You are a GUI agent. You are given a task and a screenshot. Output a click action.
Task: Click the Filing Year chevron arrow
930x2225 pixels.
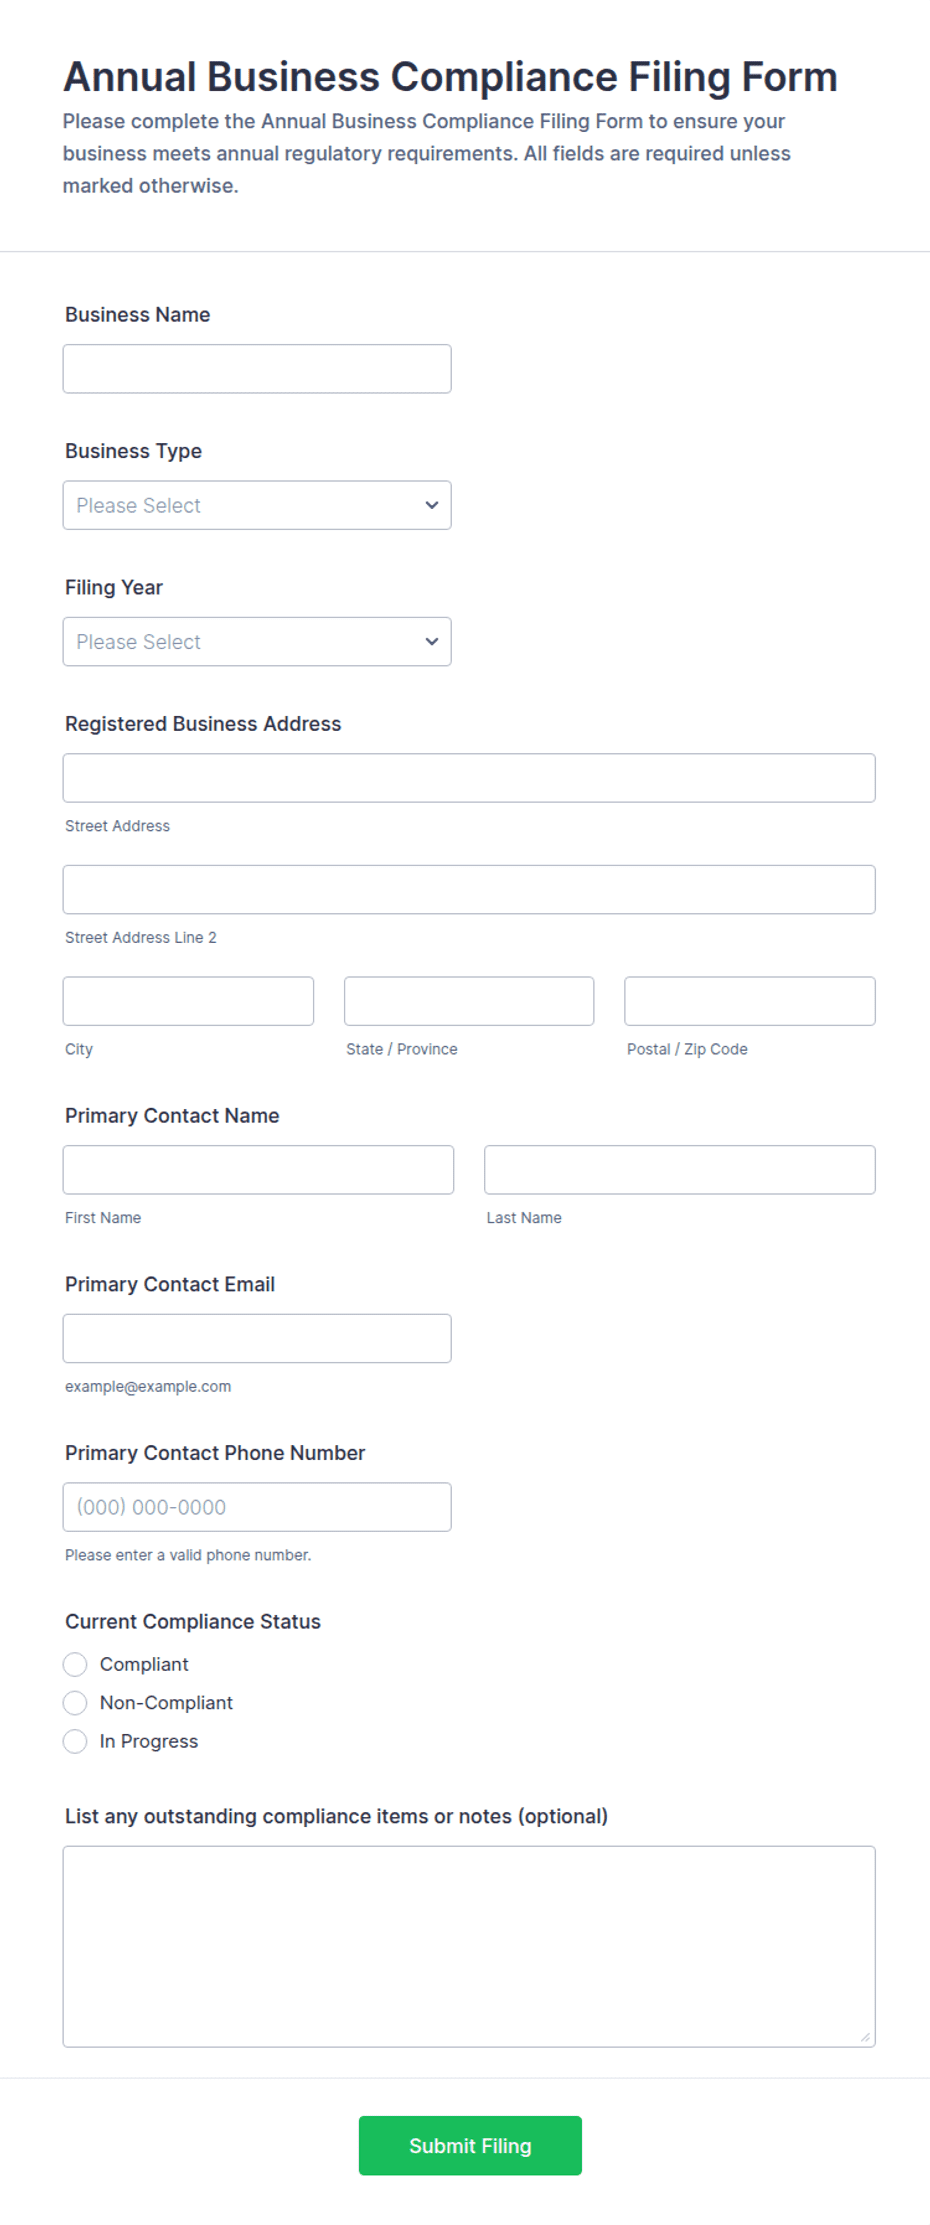pyautogui.click(x=431, y=641)
